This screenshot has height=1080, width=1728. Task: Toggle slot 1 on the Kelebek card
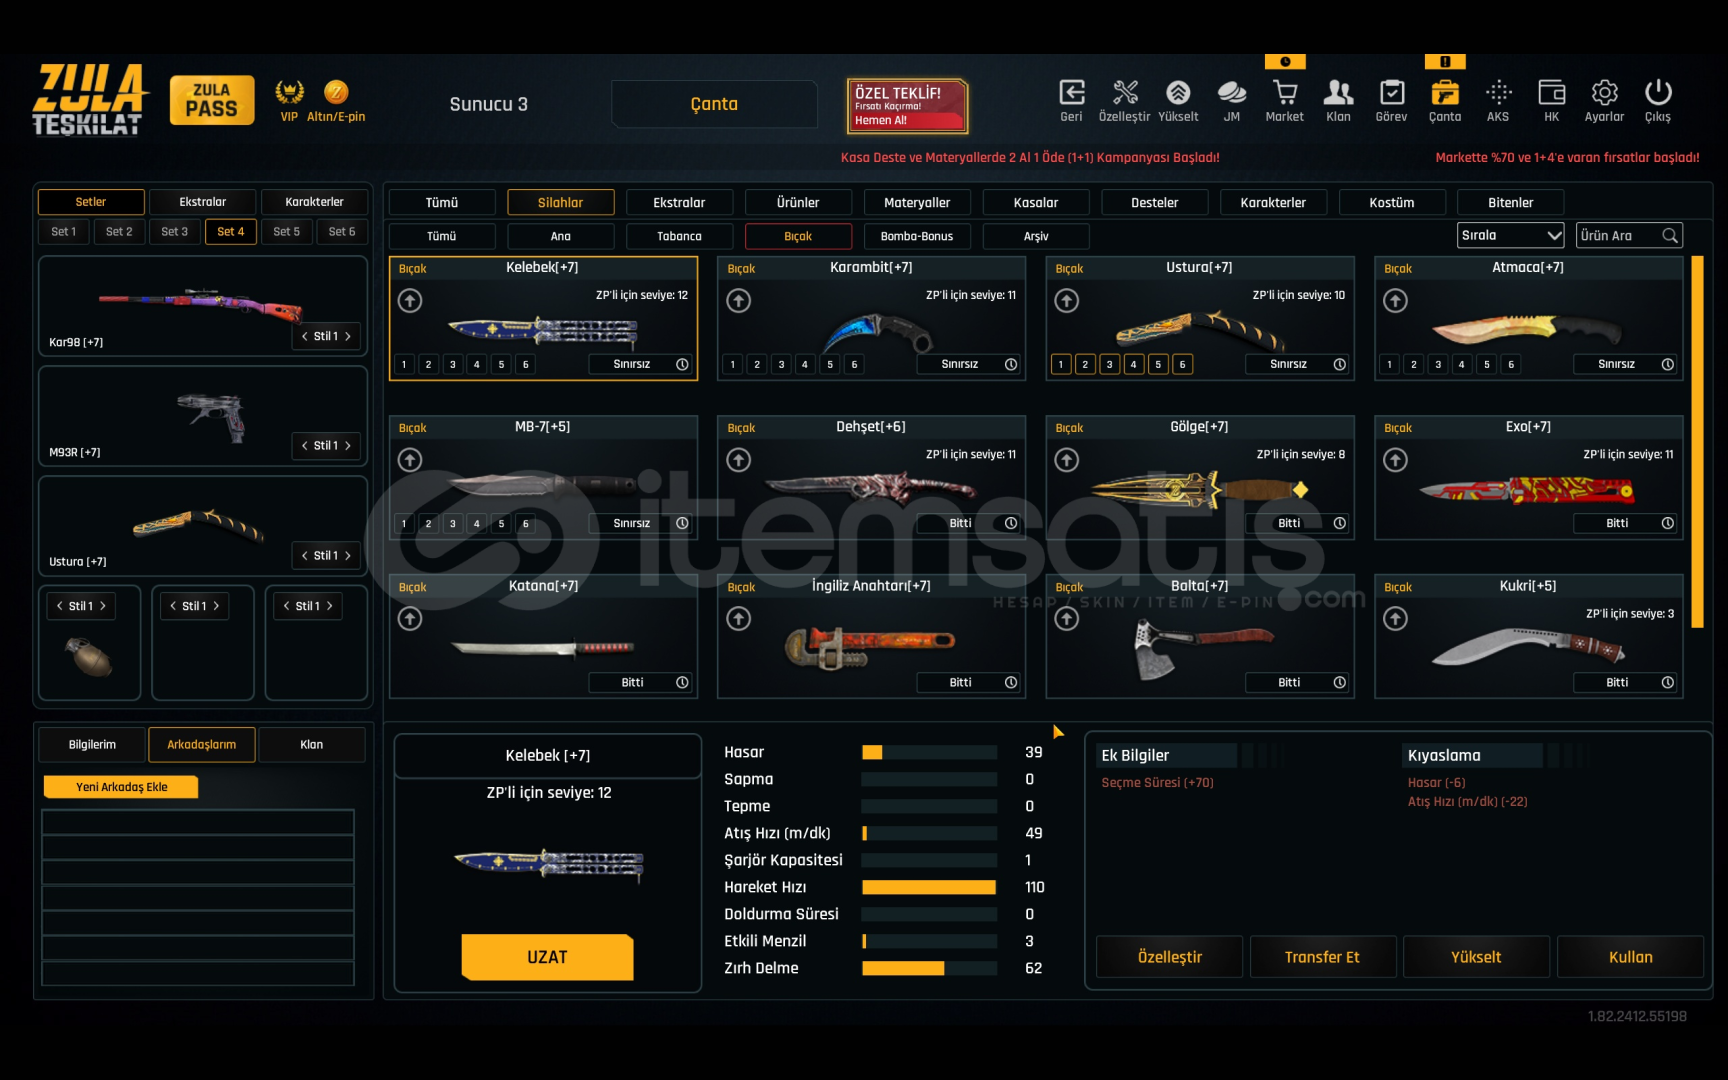[x=404, y=364]
